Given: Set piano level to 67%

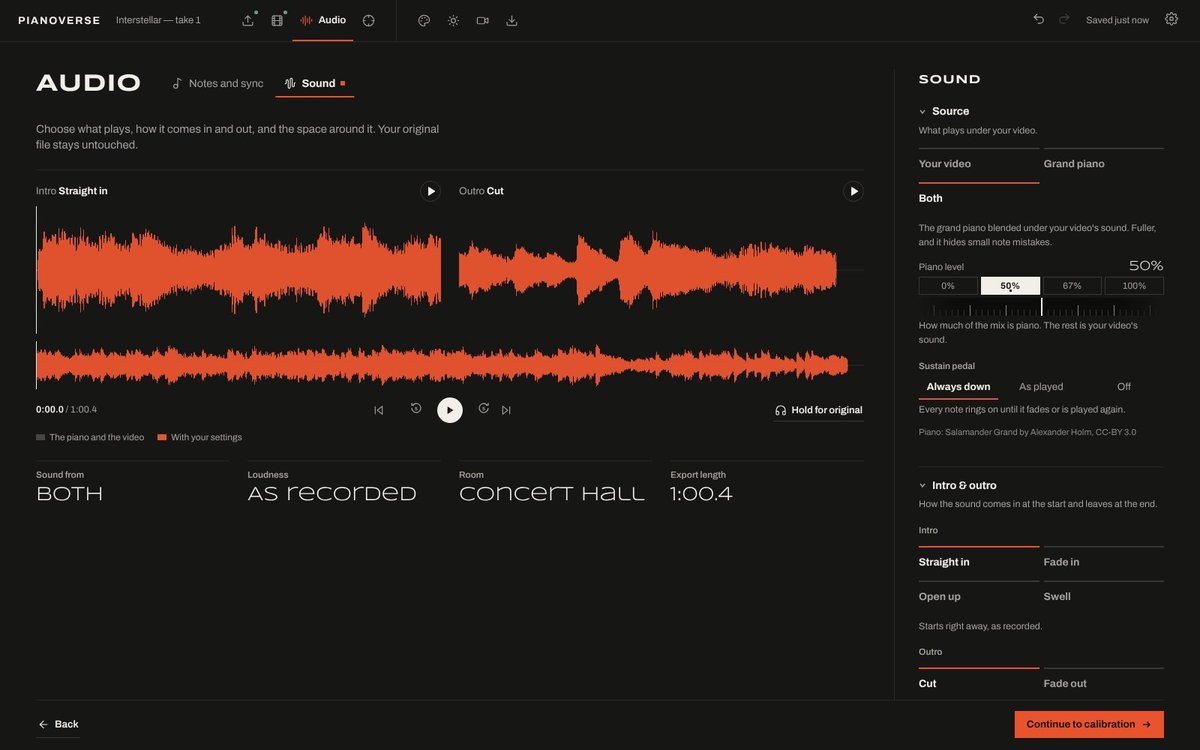Looking at the screenshot, I should point(1072,286).
